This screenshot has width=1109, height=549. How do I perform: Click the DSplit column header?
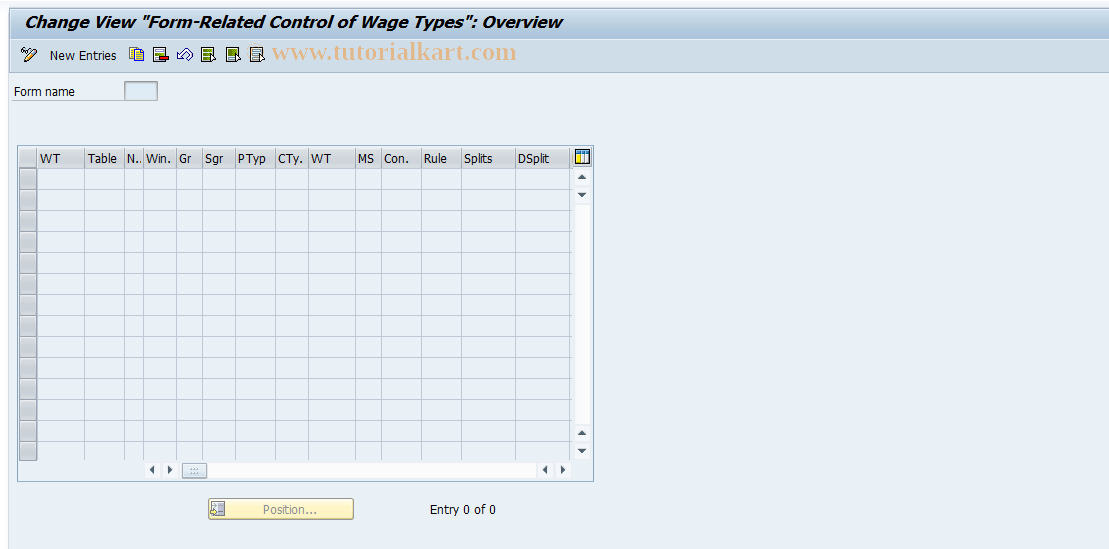542,158
